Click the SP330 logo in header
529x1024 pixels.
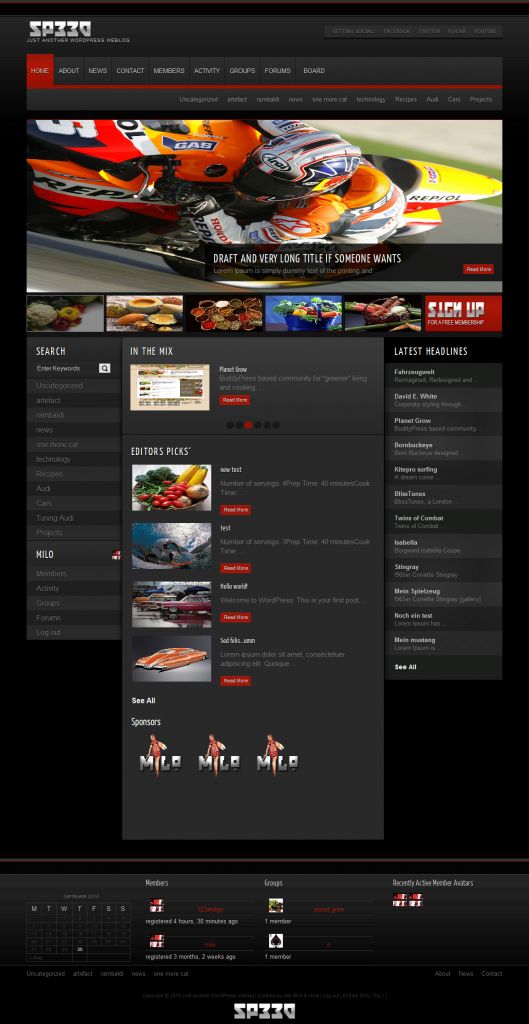[x=60, y=28]
